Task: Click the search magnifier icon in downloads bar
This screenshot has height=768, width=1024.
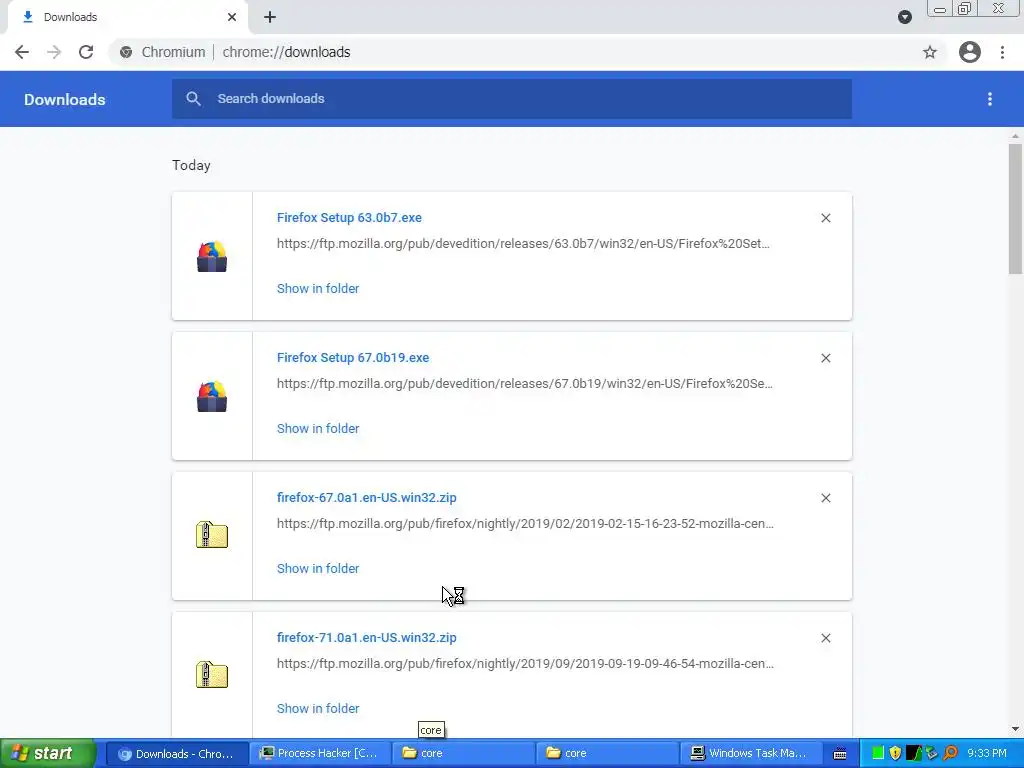Action: click(193, 99)
